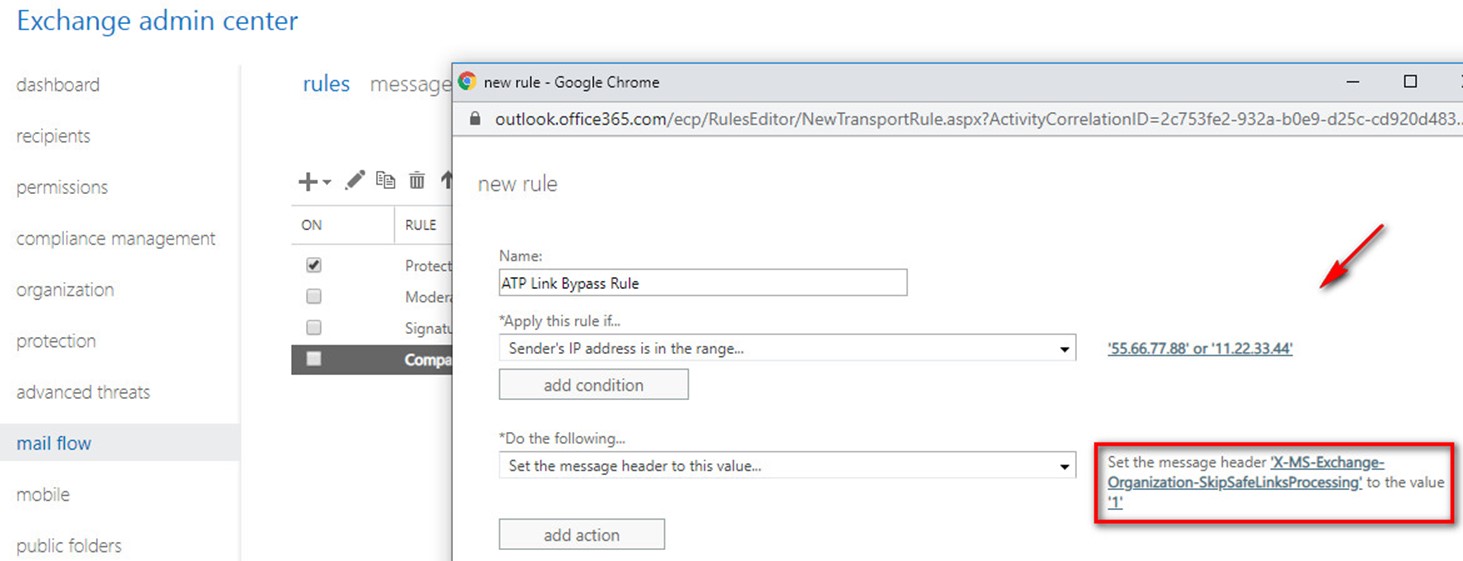
Task: Uncheck the Protect rule checkbox
Action: click(x=314, y=265)
